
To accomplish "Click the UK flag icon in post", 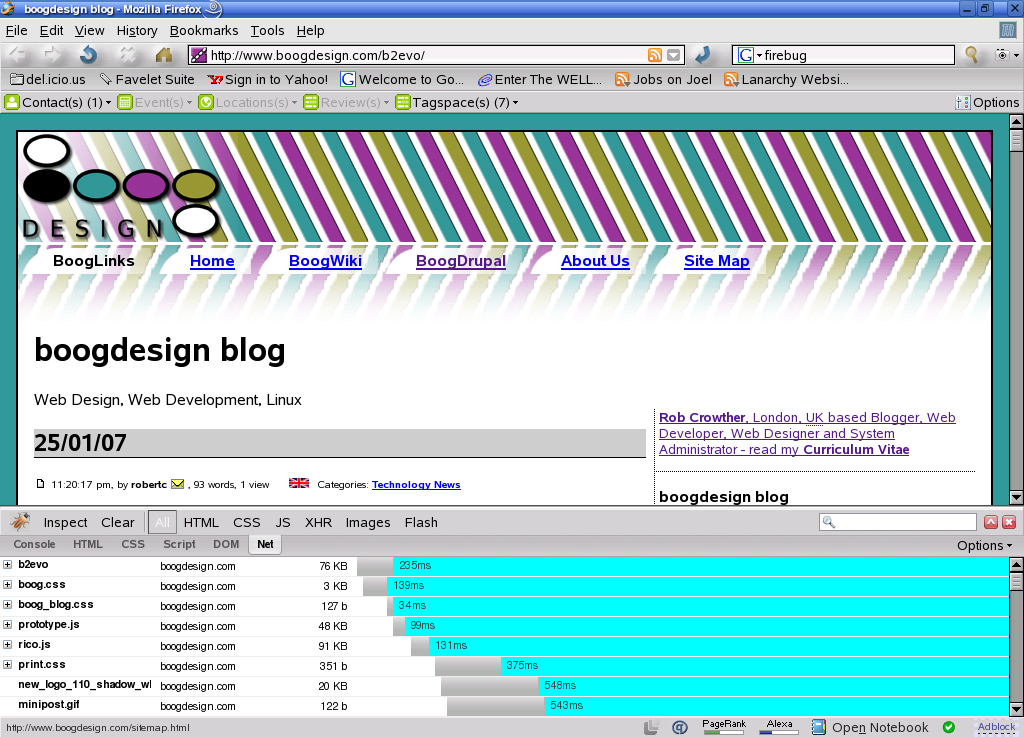I will click(299, 483).
